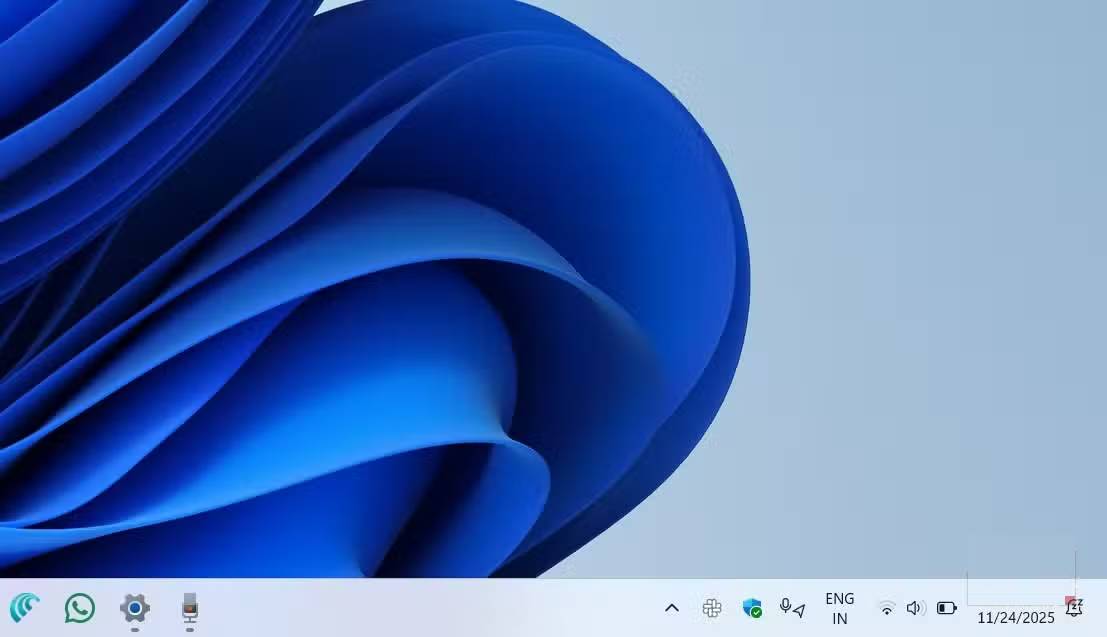The height and width of the screenshot is (637, 1107).
Task: Open Quick Settings from the status cluster
Action: click(915, 607)
